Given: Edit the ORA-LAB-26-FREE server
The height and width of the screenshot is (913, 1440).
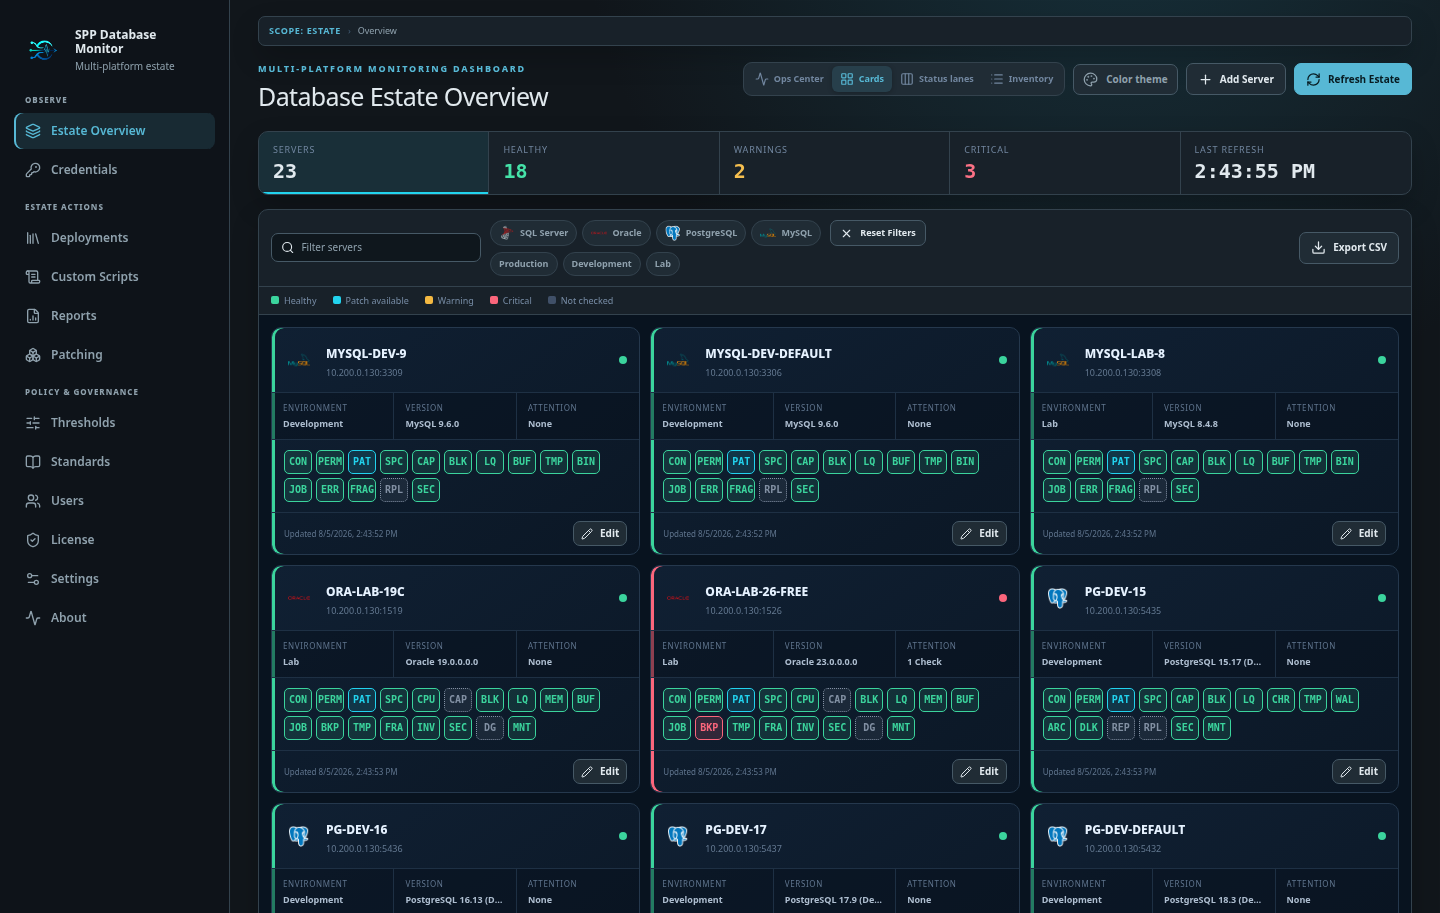Looking at the screenshot, I should point(979,772).
